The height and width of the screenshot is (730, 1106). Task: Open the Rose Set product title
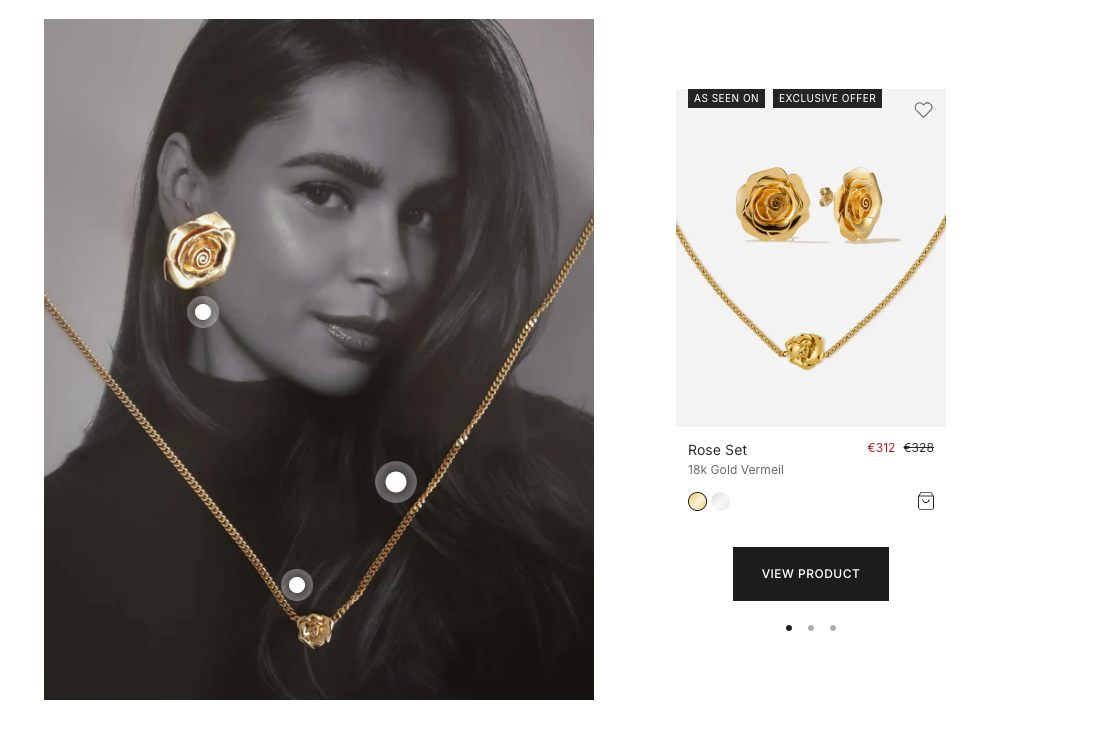717,450
